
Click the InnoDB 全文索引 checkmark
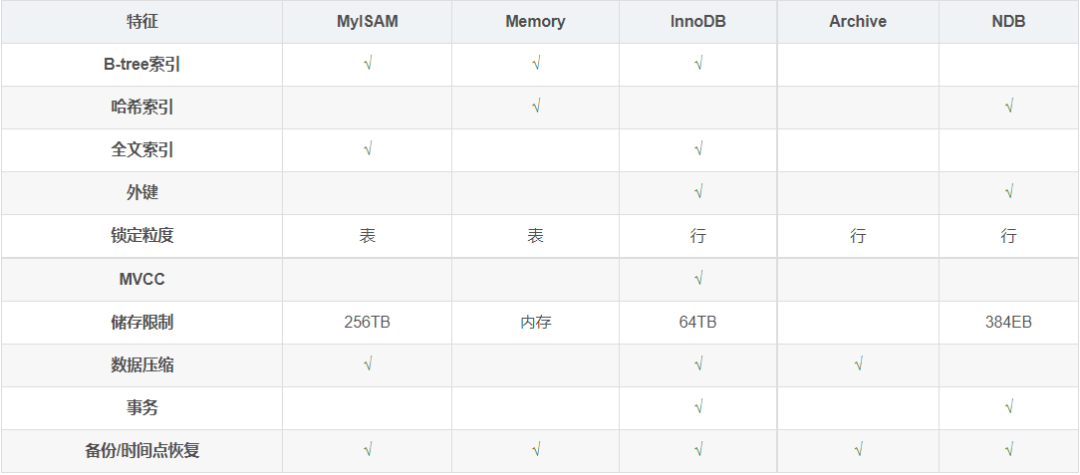tap(698, 150)
